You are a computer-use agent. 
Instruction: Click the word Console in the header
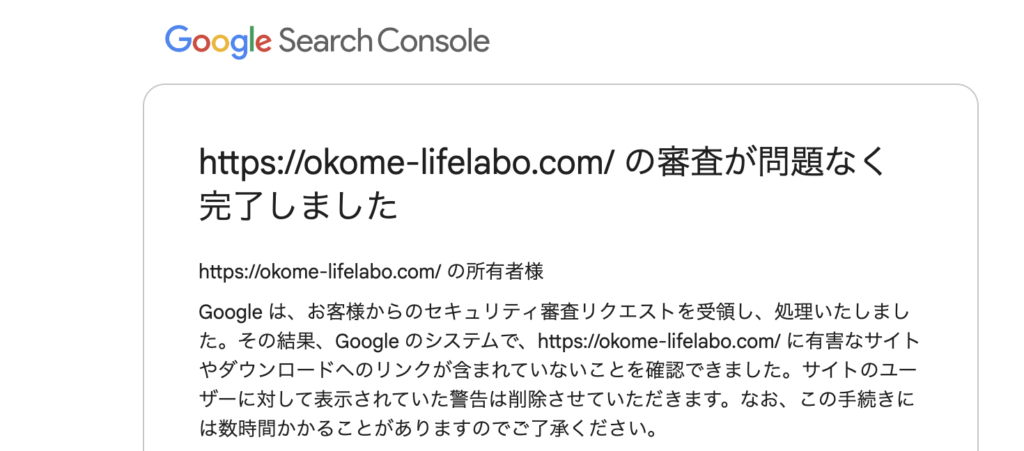click(434, 40)
